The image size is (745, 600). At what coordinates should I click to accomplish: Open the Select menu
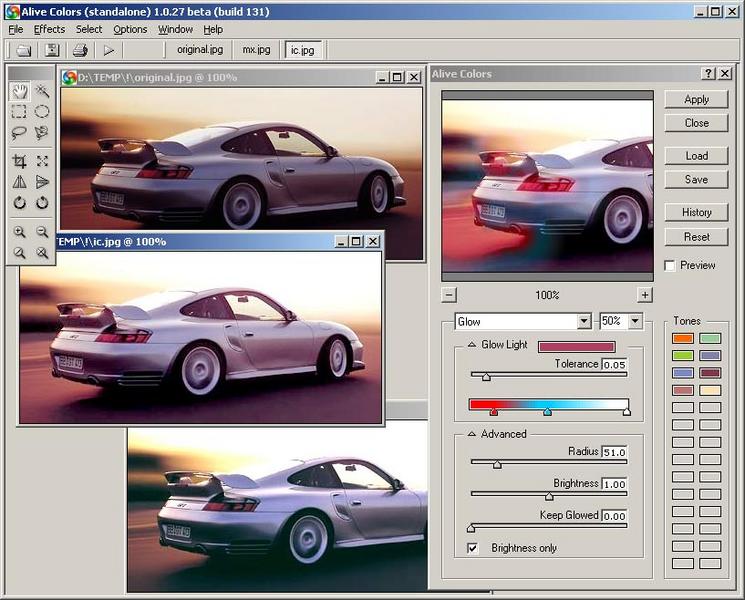click(x=89, y=29)
